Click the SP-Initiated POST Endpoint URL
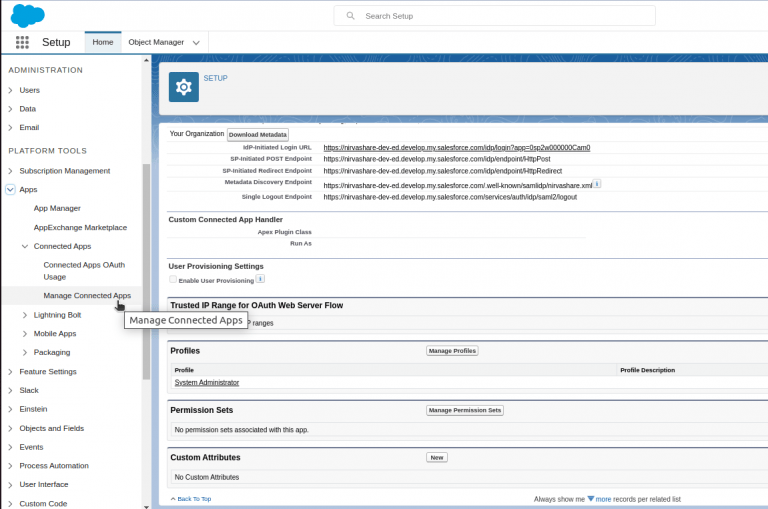Viewport: 768px width, 509px height. click(437, 159)
